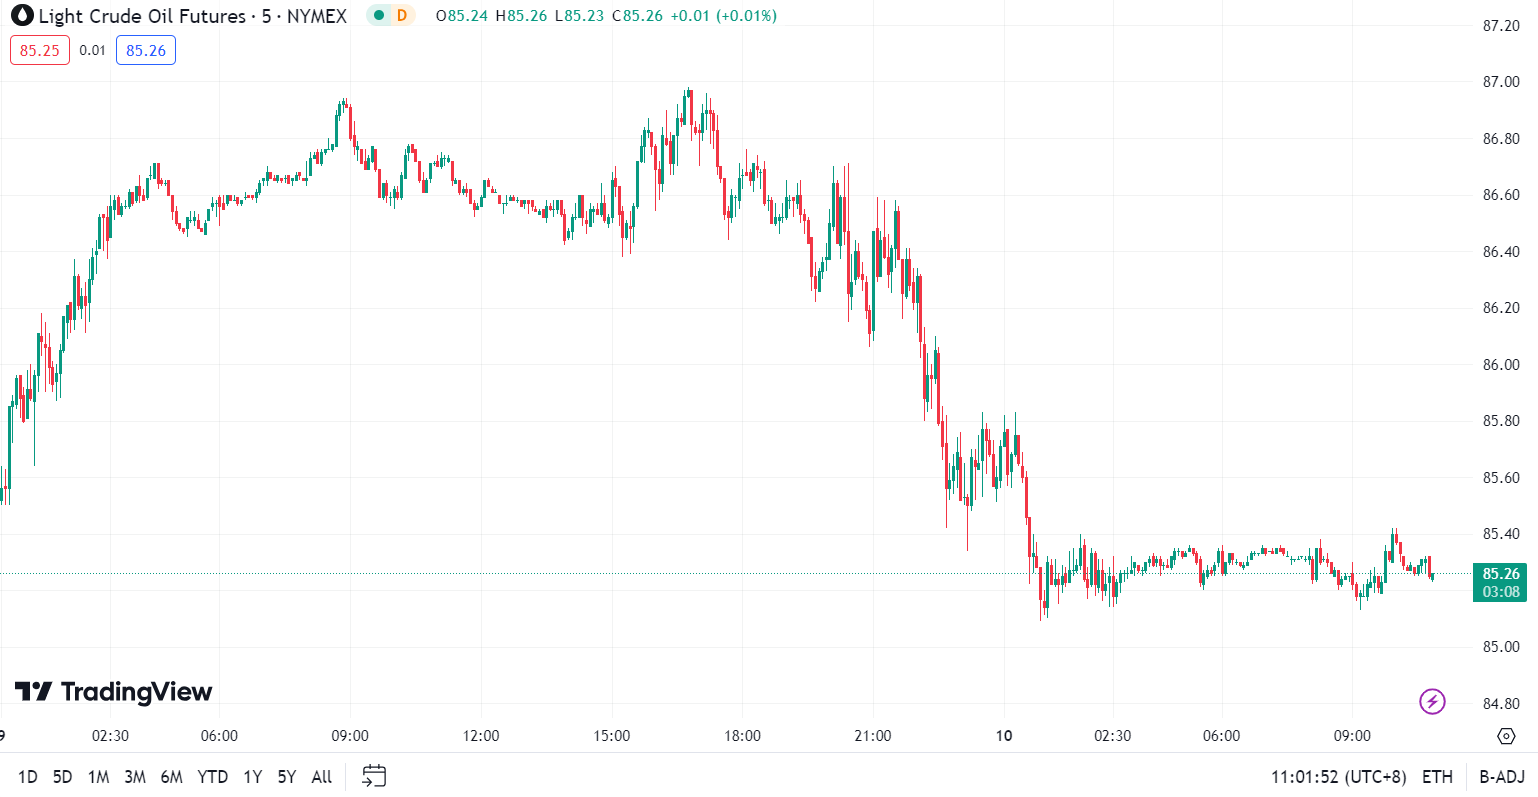Screen dimensions: 1538x797
Task: Click the green market status dot
Action: click(x=379, y=16)
